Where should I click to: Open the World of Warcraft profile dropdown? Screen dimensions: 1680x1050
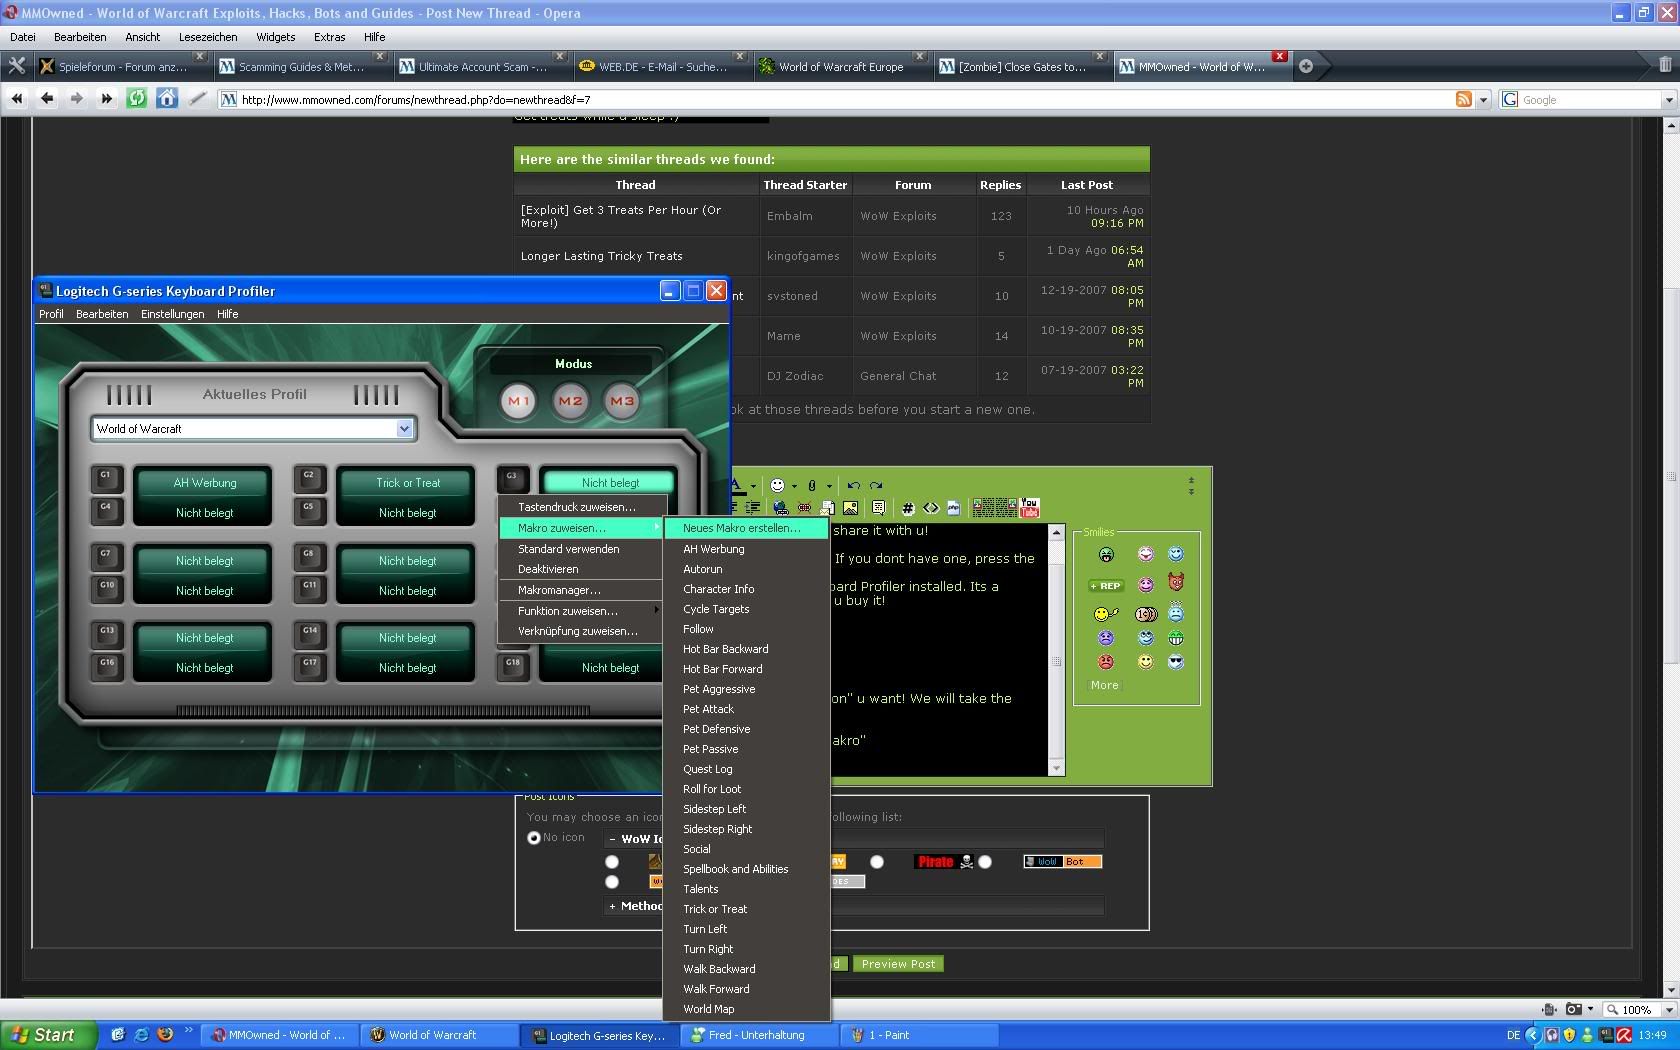click(404, 428)
